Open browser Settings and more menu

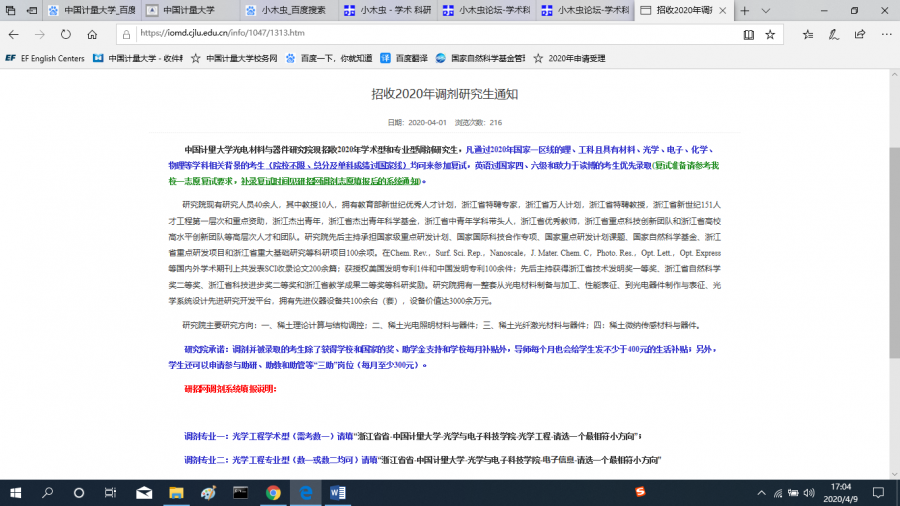click(883, 33)
